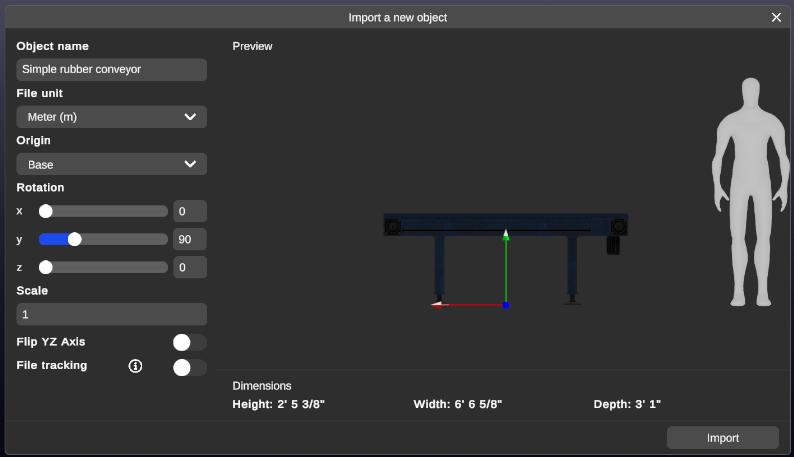Select the z rotation value box

pos(189,267)
